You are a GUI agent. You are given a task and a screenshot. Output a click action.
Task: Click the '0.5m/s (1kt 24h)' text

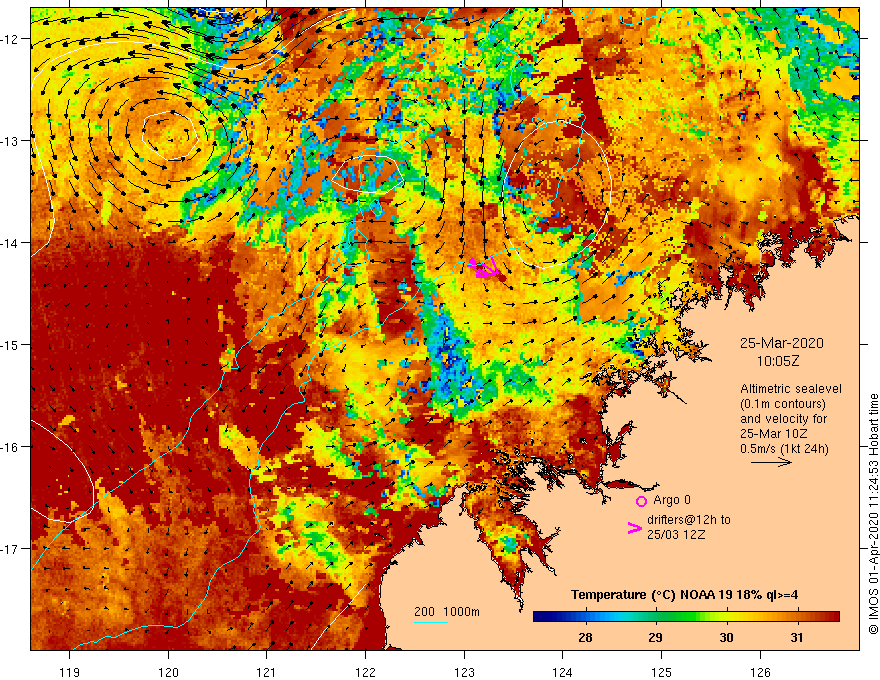coord(783,449)
